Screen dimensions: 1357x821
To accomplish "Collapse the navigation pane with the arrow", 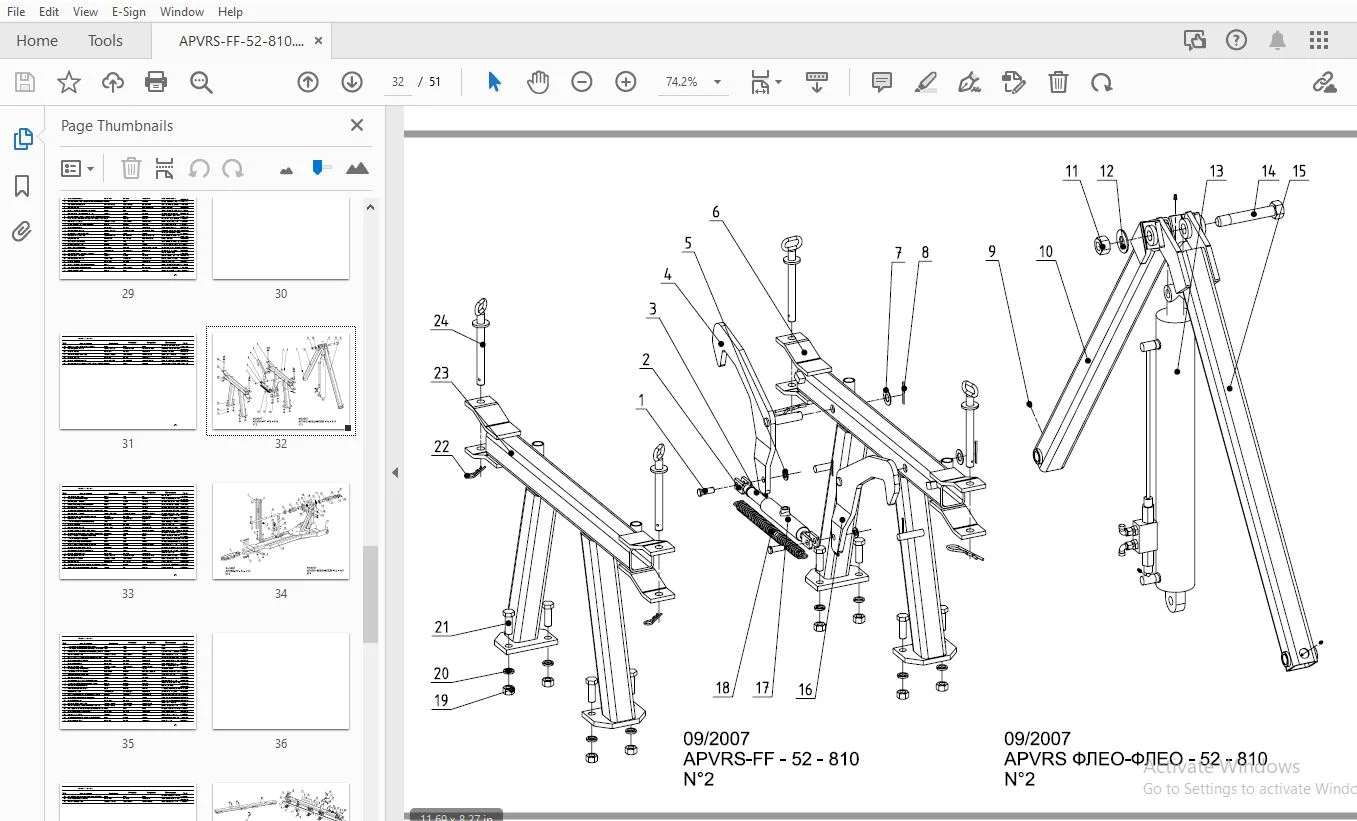I will (395, 473).
